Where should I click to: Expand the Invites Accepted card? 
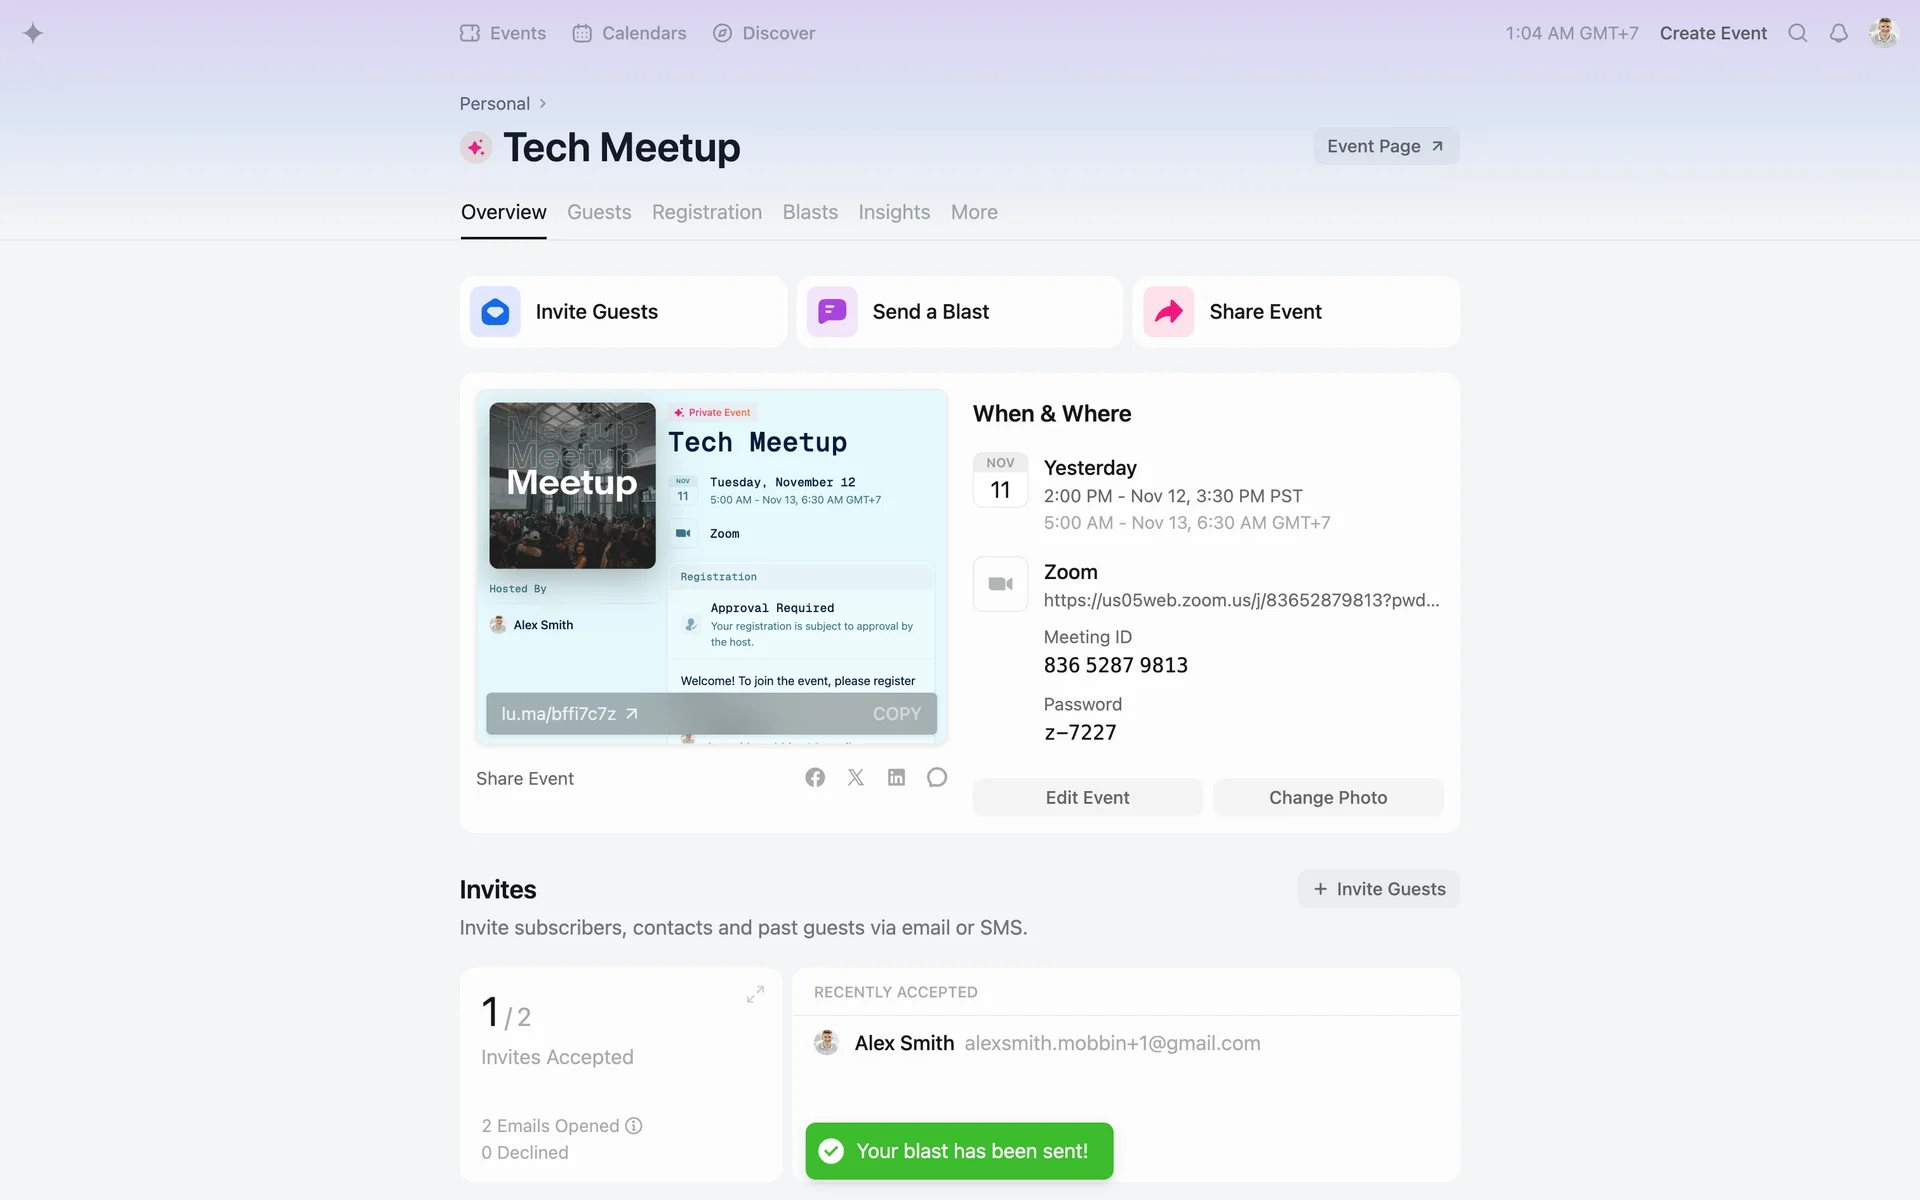[755, 994]
